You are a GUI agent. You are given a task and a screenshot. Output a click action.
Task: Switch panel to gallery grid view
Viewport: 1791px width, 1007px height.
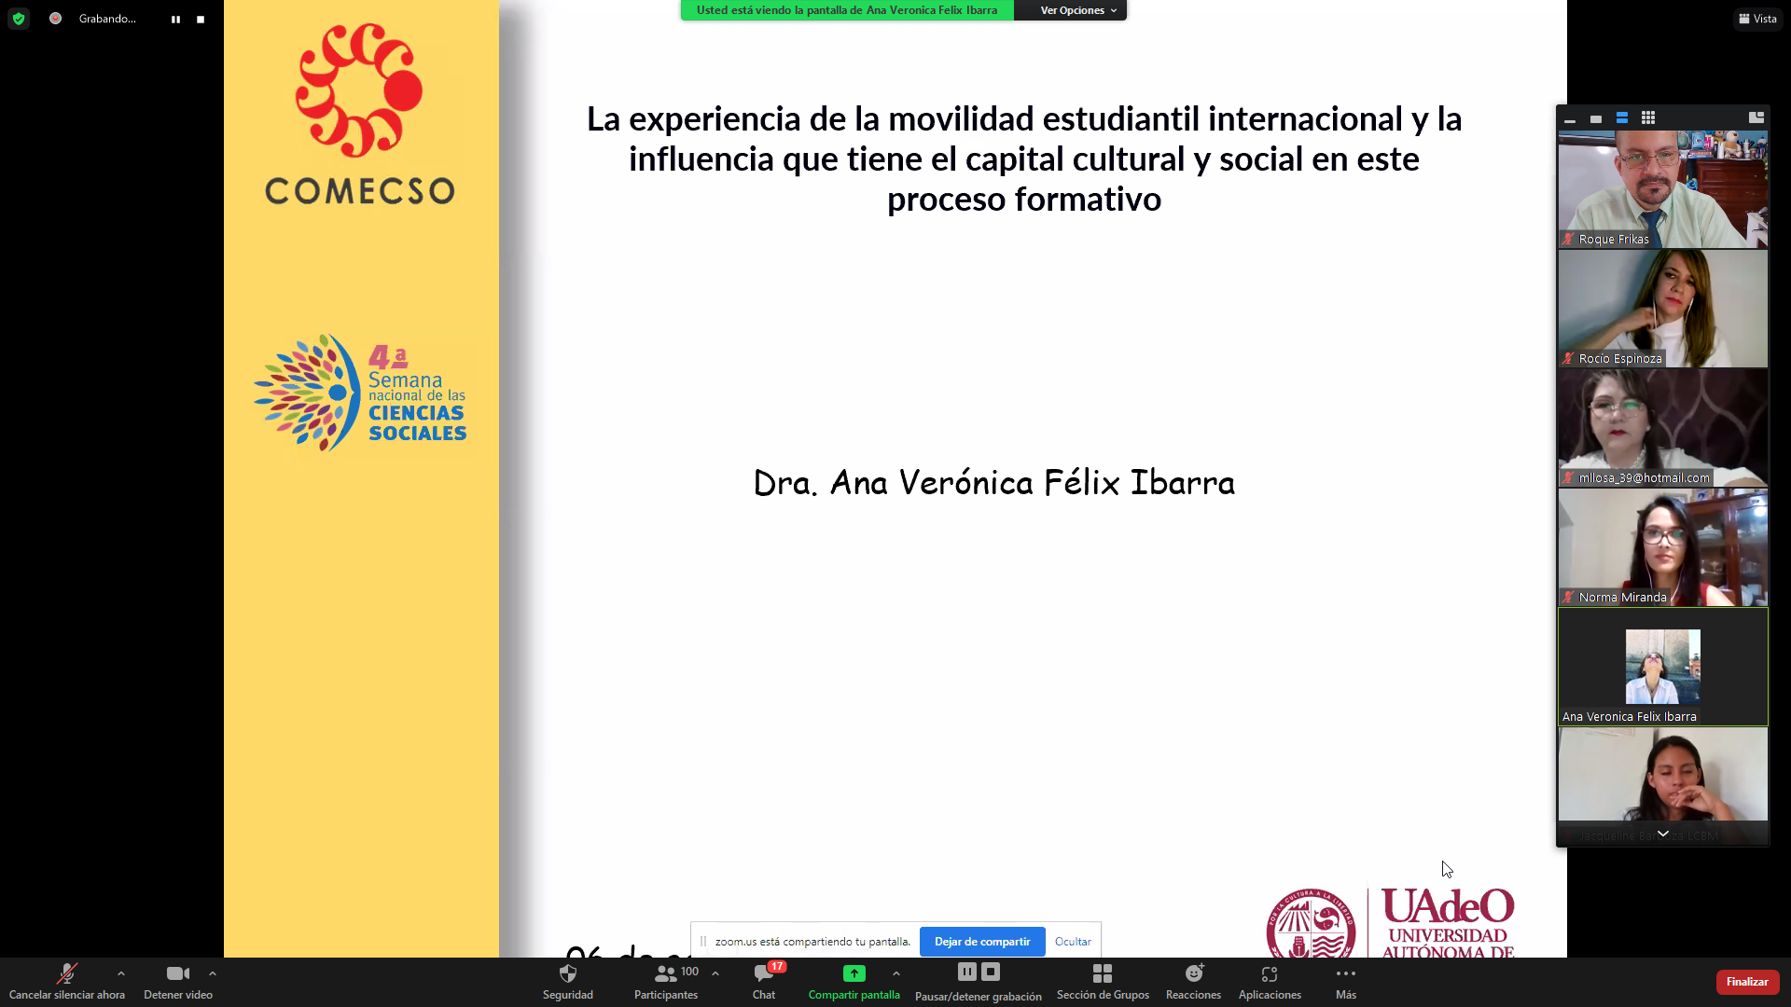coord(1648,118)
